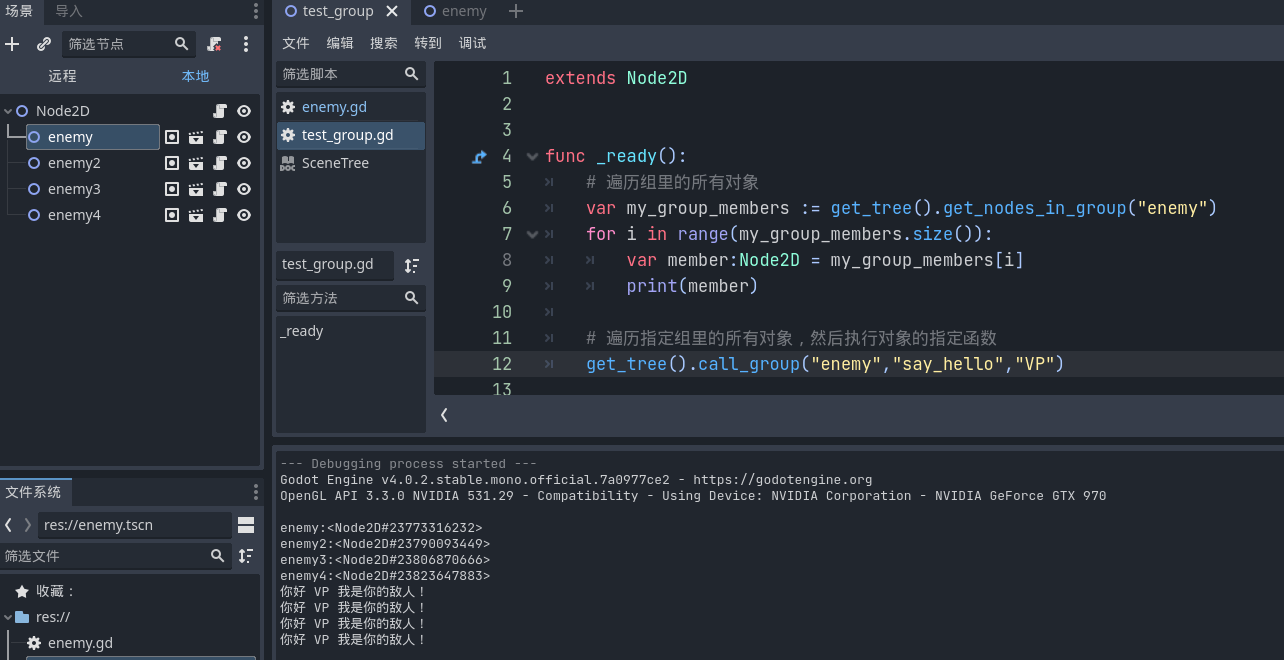1284x660 pixels.
Task: Add a new scene tab
Action: click(x=516, y=11)
